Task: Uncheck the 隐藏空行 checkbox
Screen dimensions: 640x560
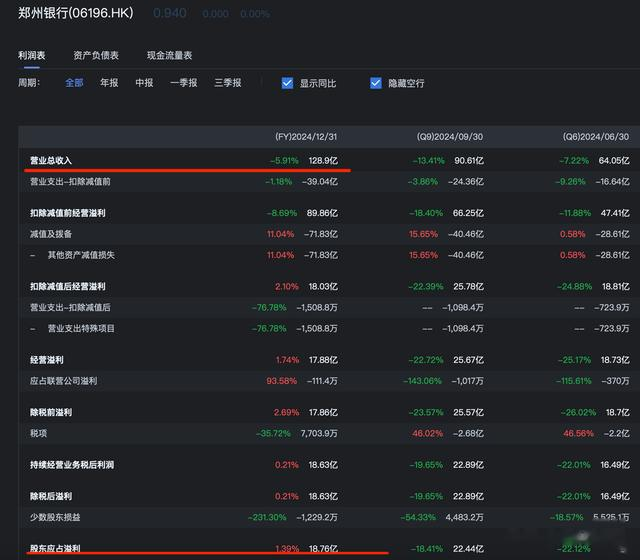Action: click(376, 83)
